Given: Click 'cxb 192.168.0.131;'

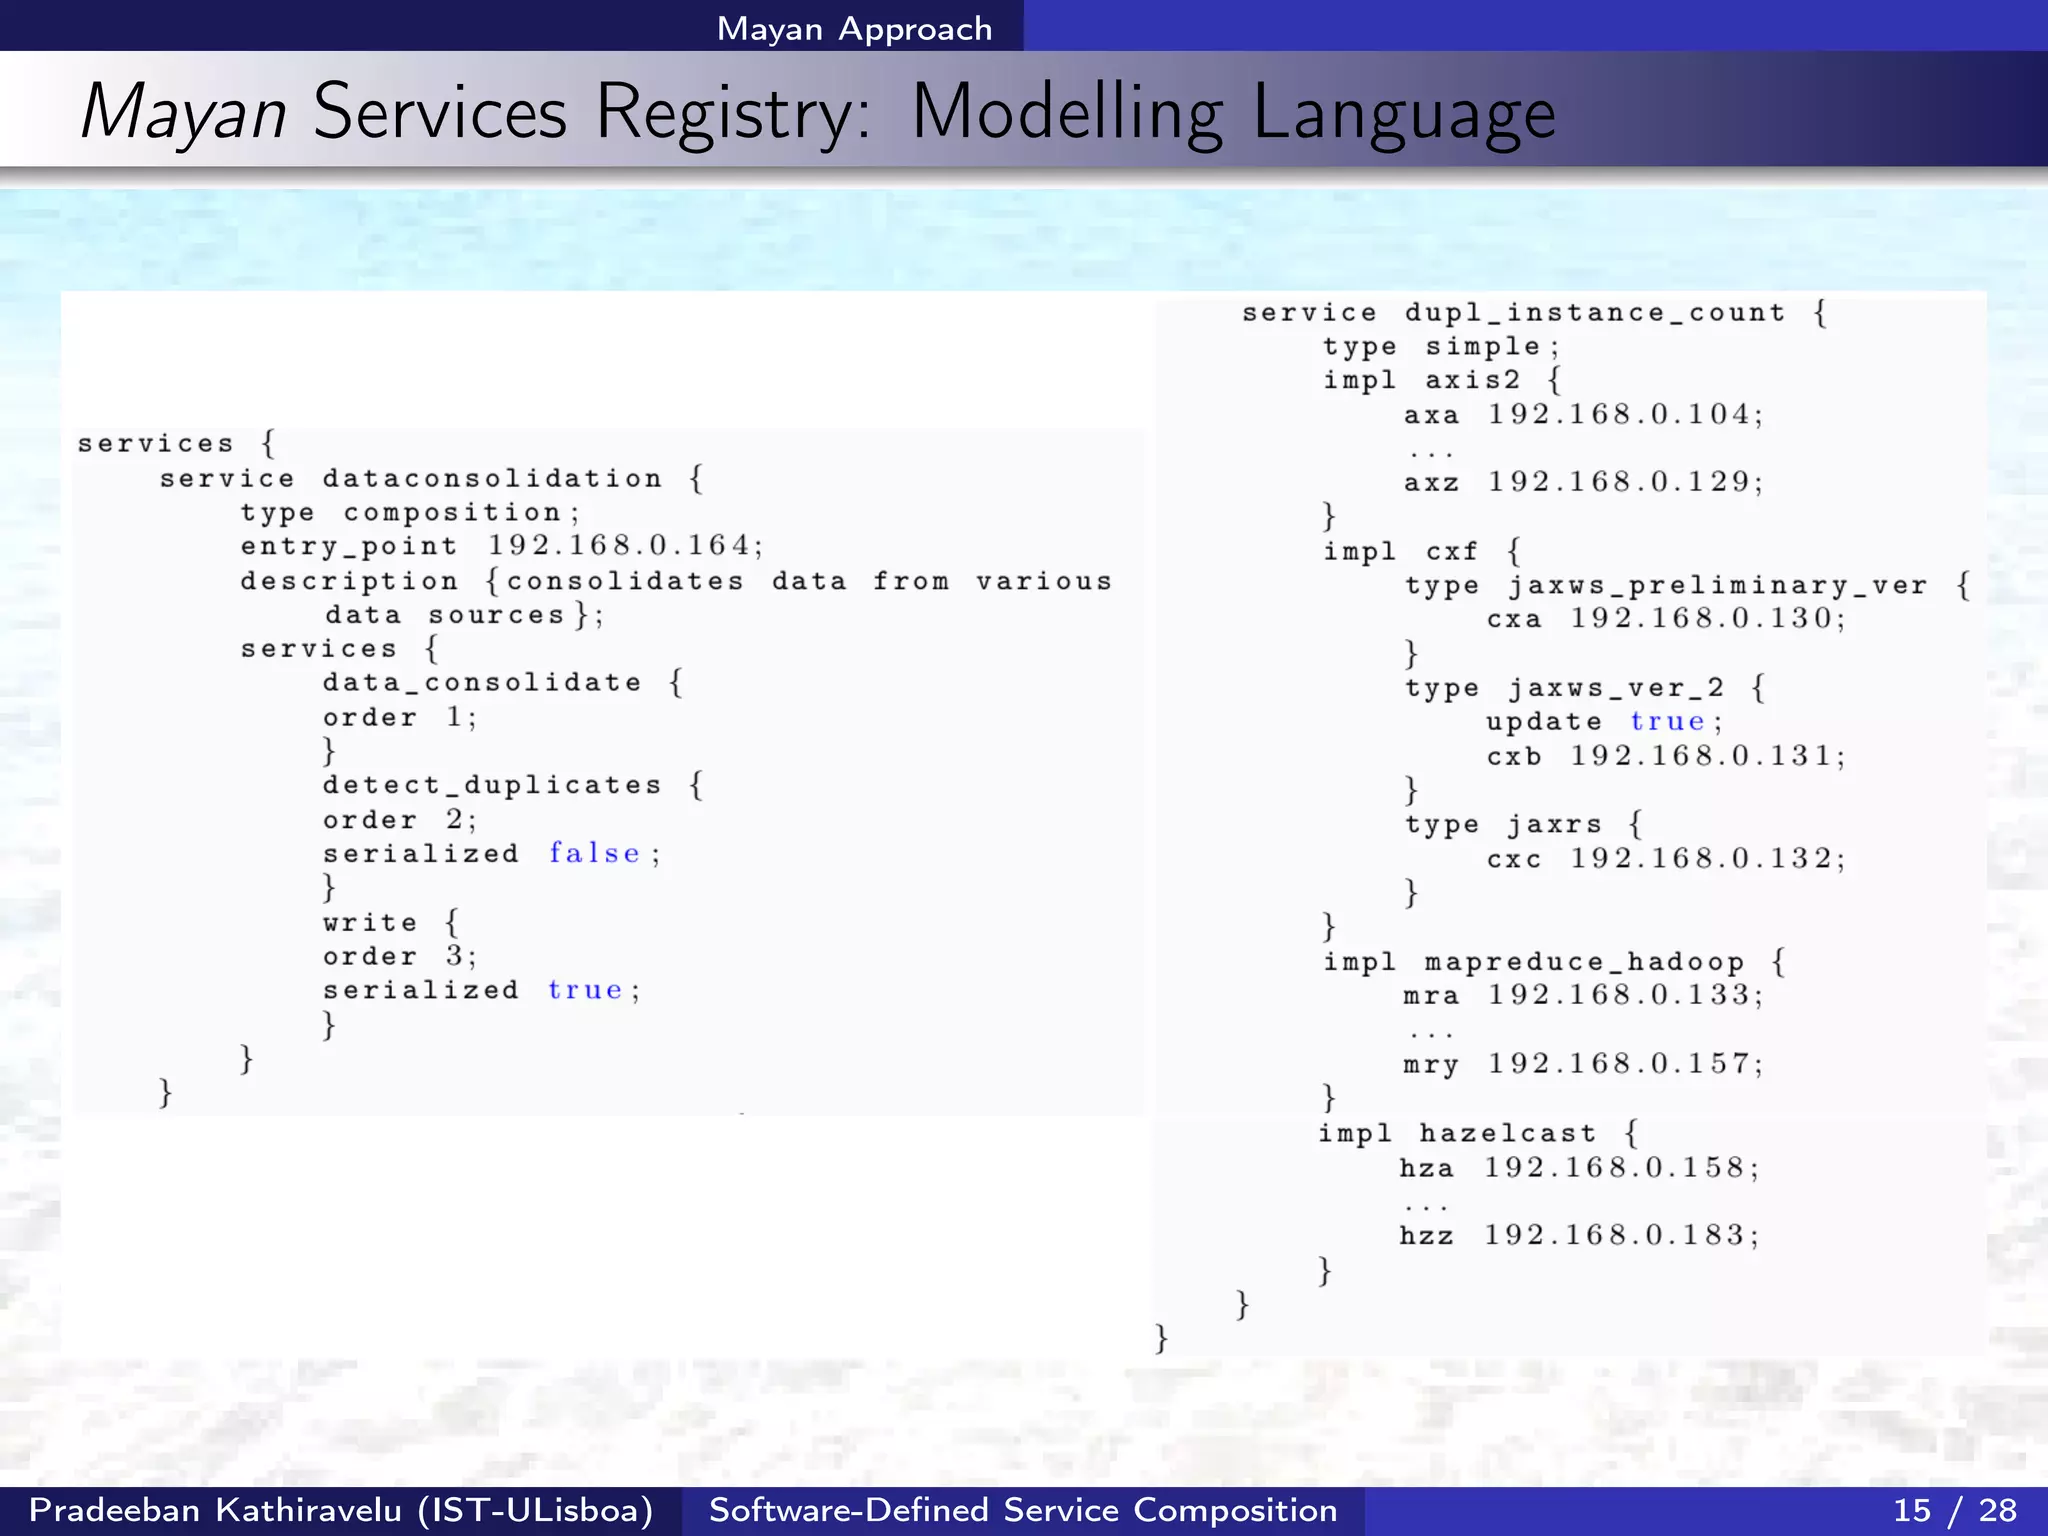Looking at the screenshot, I should coord(1666,757).
